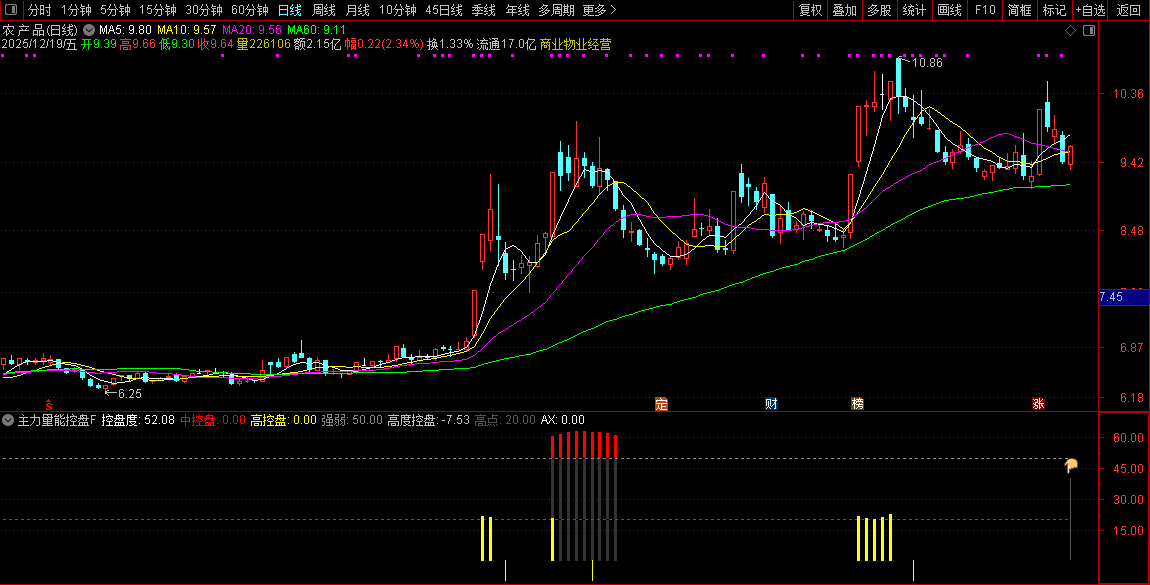The width and height of the screenshot is (1150, 585).
Task: Switch to the 30分钟 period tab
Action: (x=204, y=10)
